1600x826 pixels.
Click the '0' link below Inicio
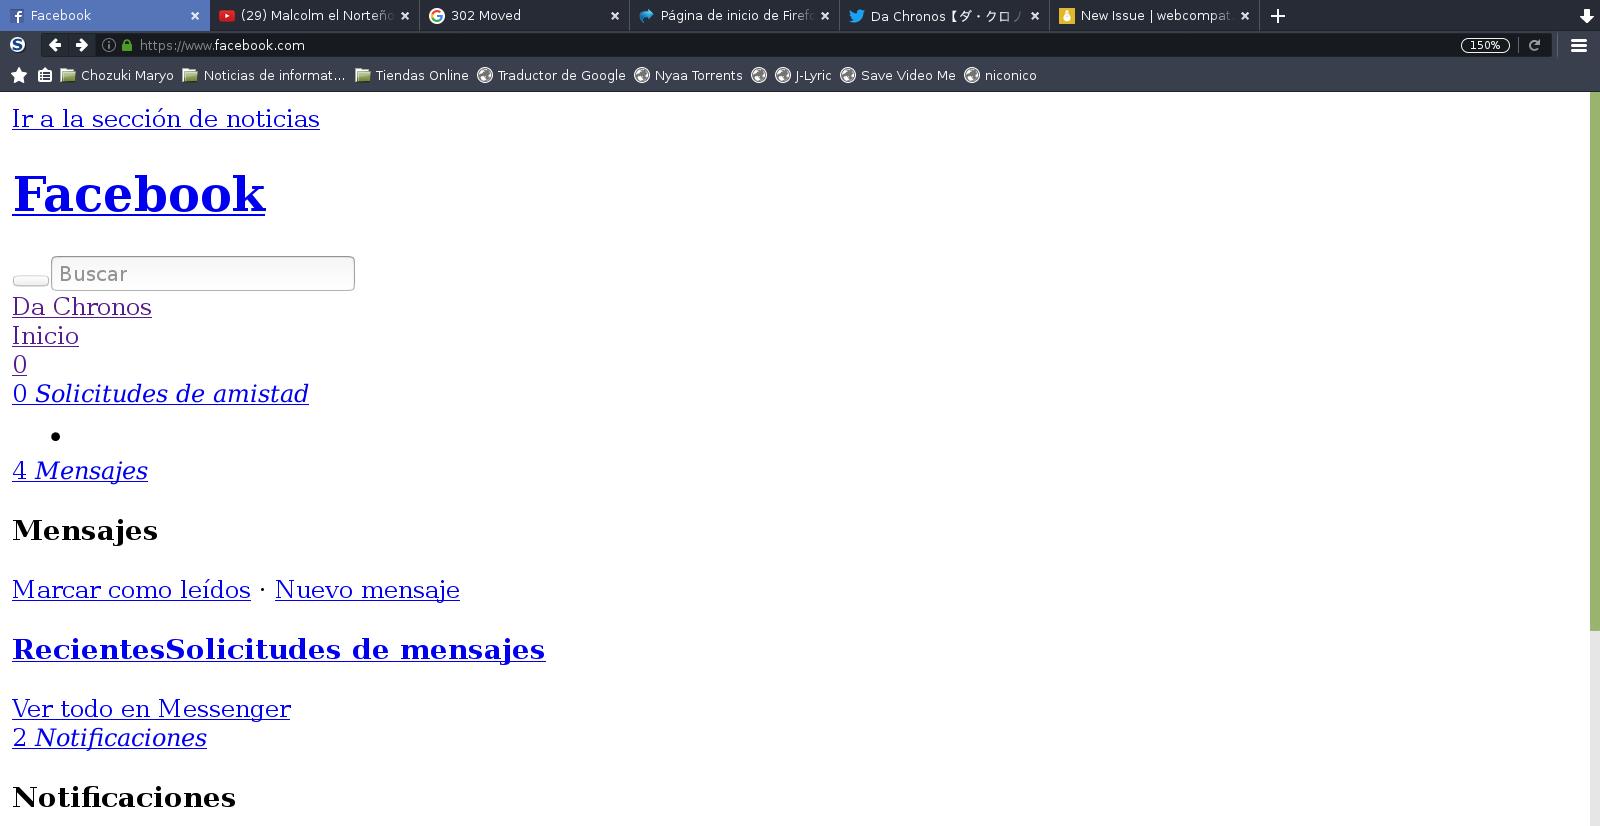[x=19, y=365]
